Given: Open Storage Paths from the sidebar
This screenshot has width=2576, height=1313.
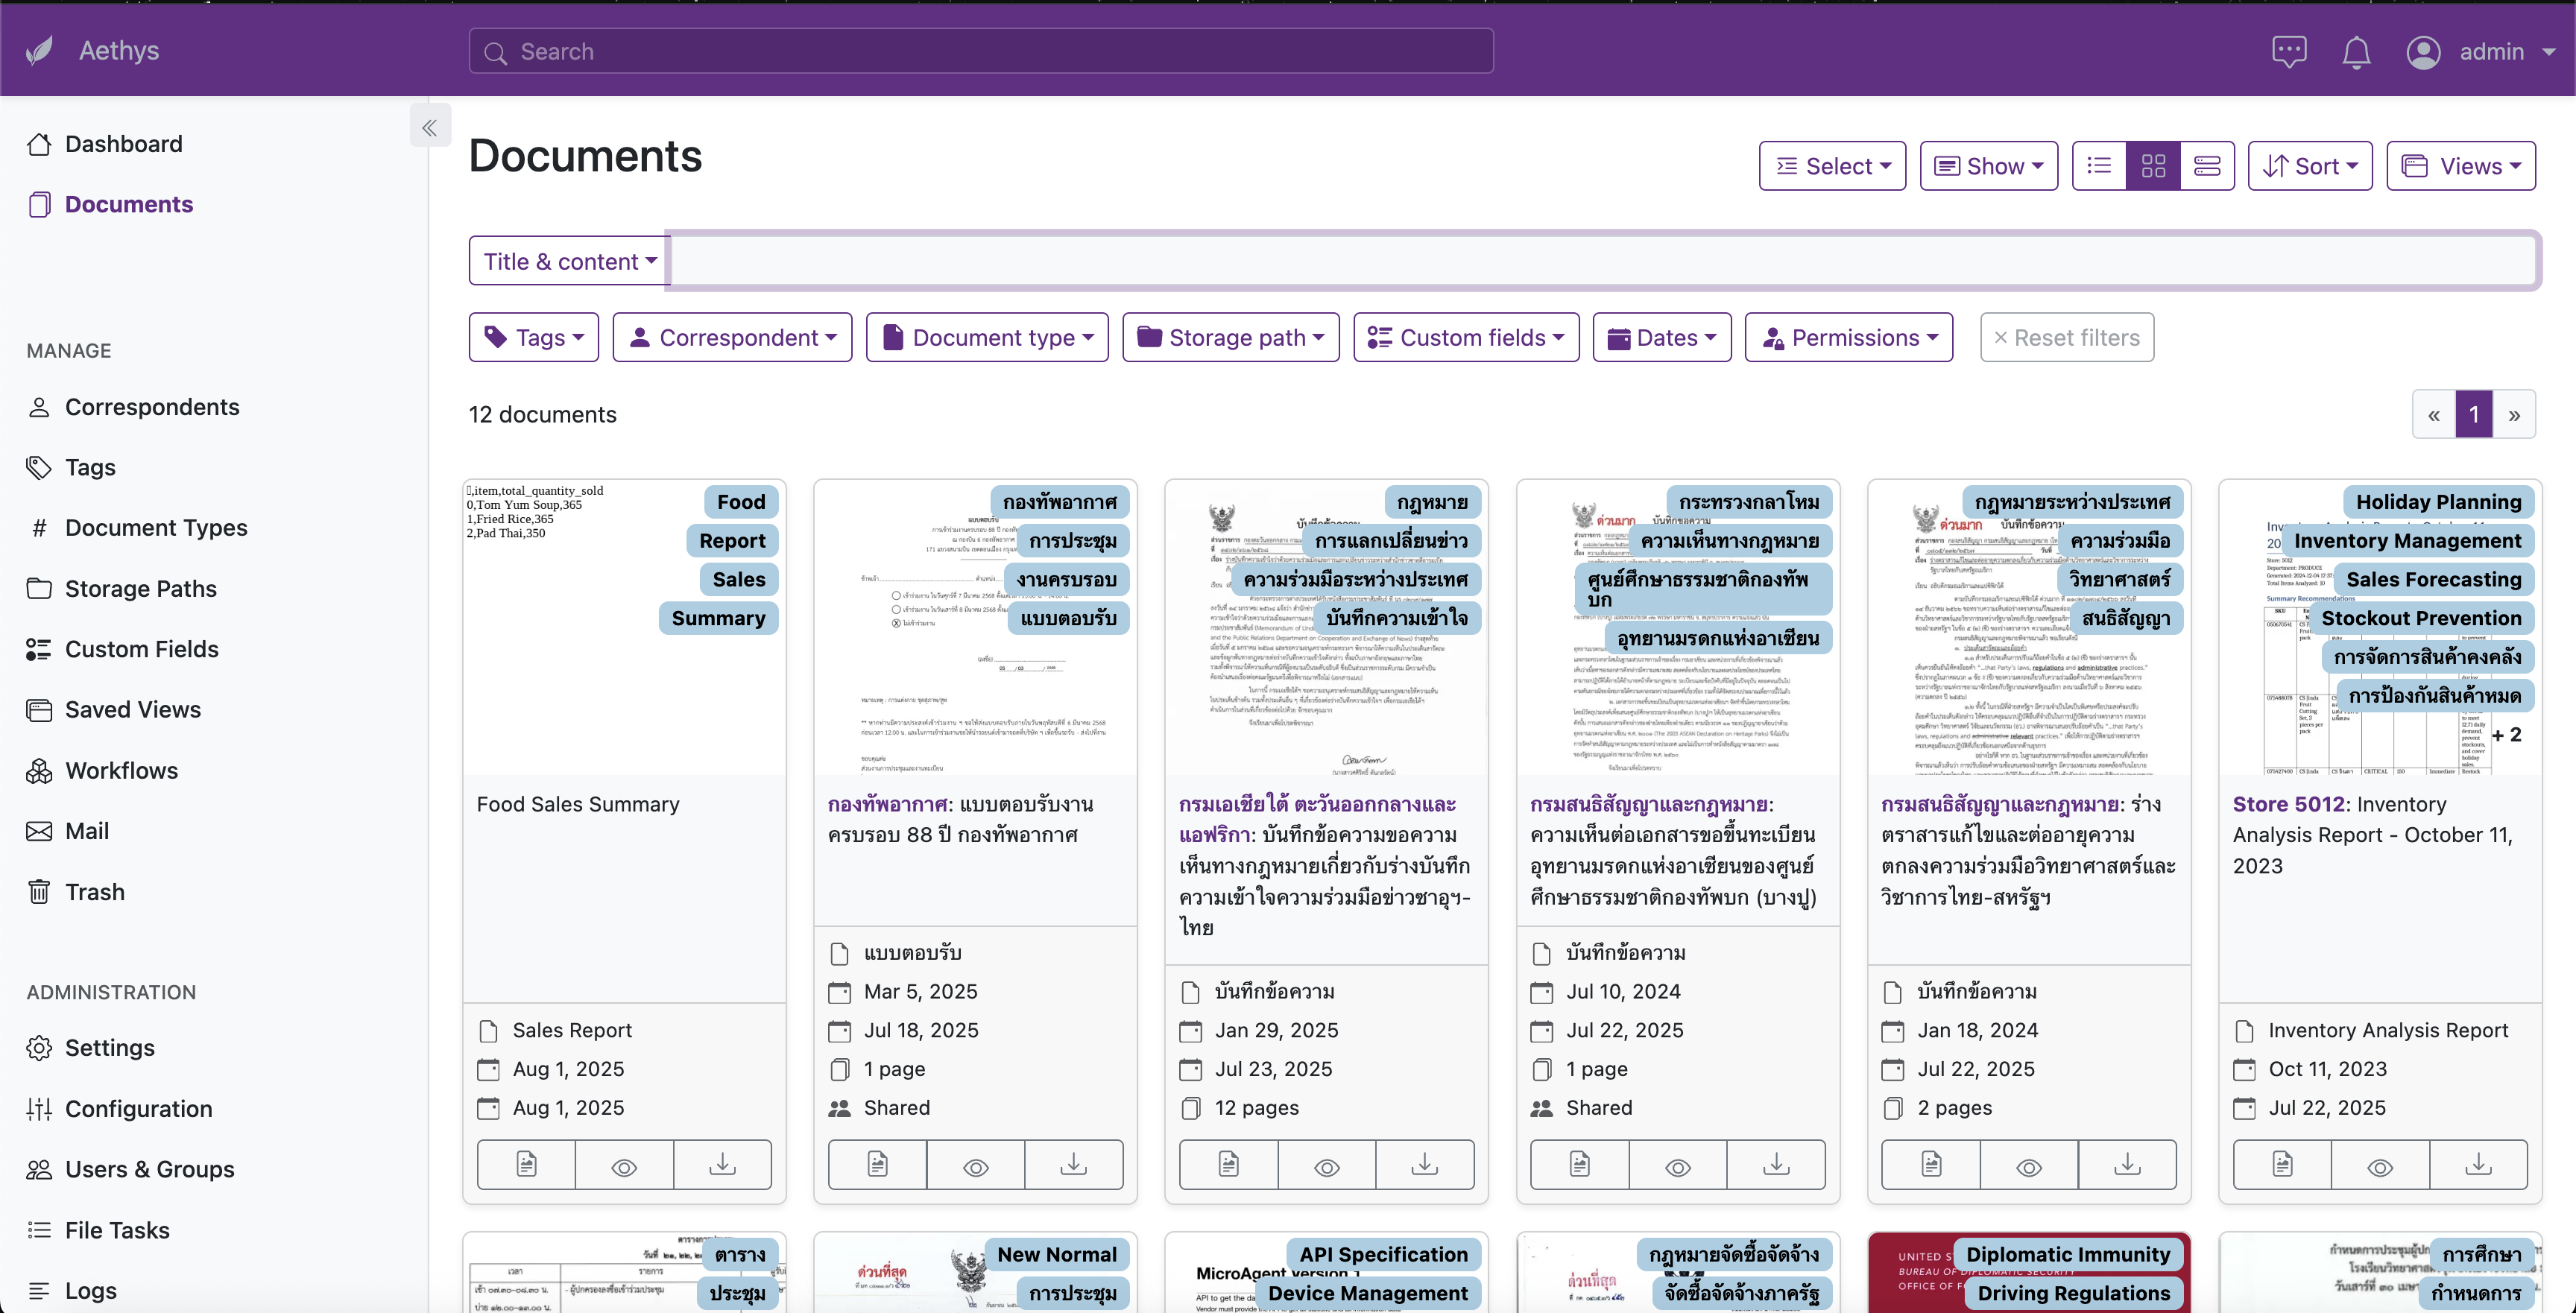Looking at the screenshot, I should click(141, 588).
